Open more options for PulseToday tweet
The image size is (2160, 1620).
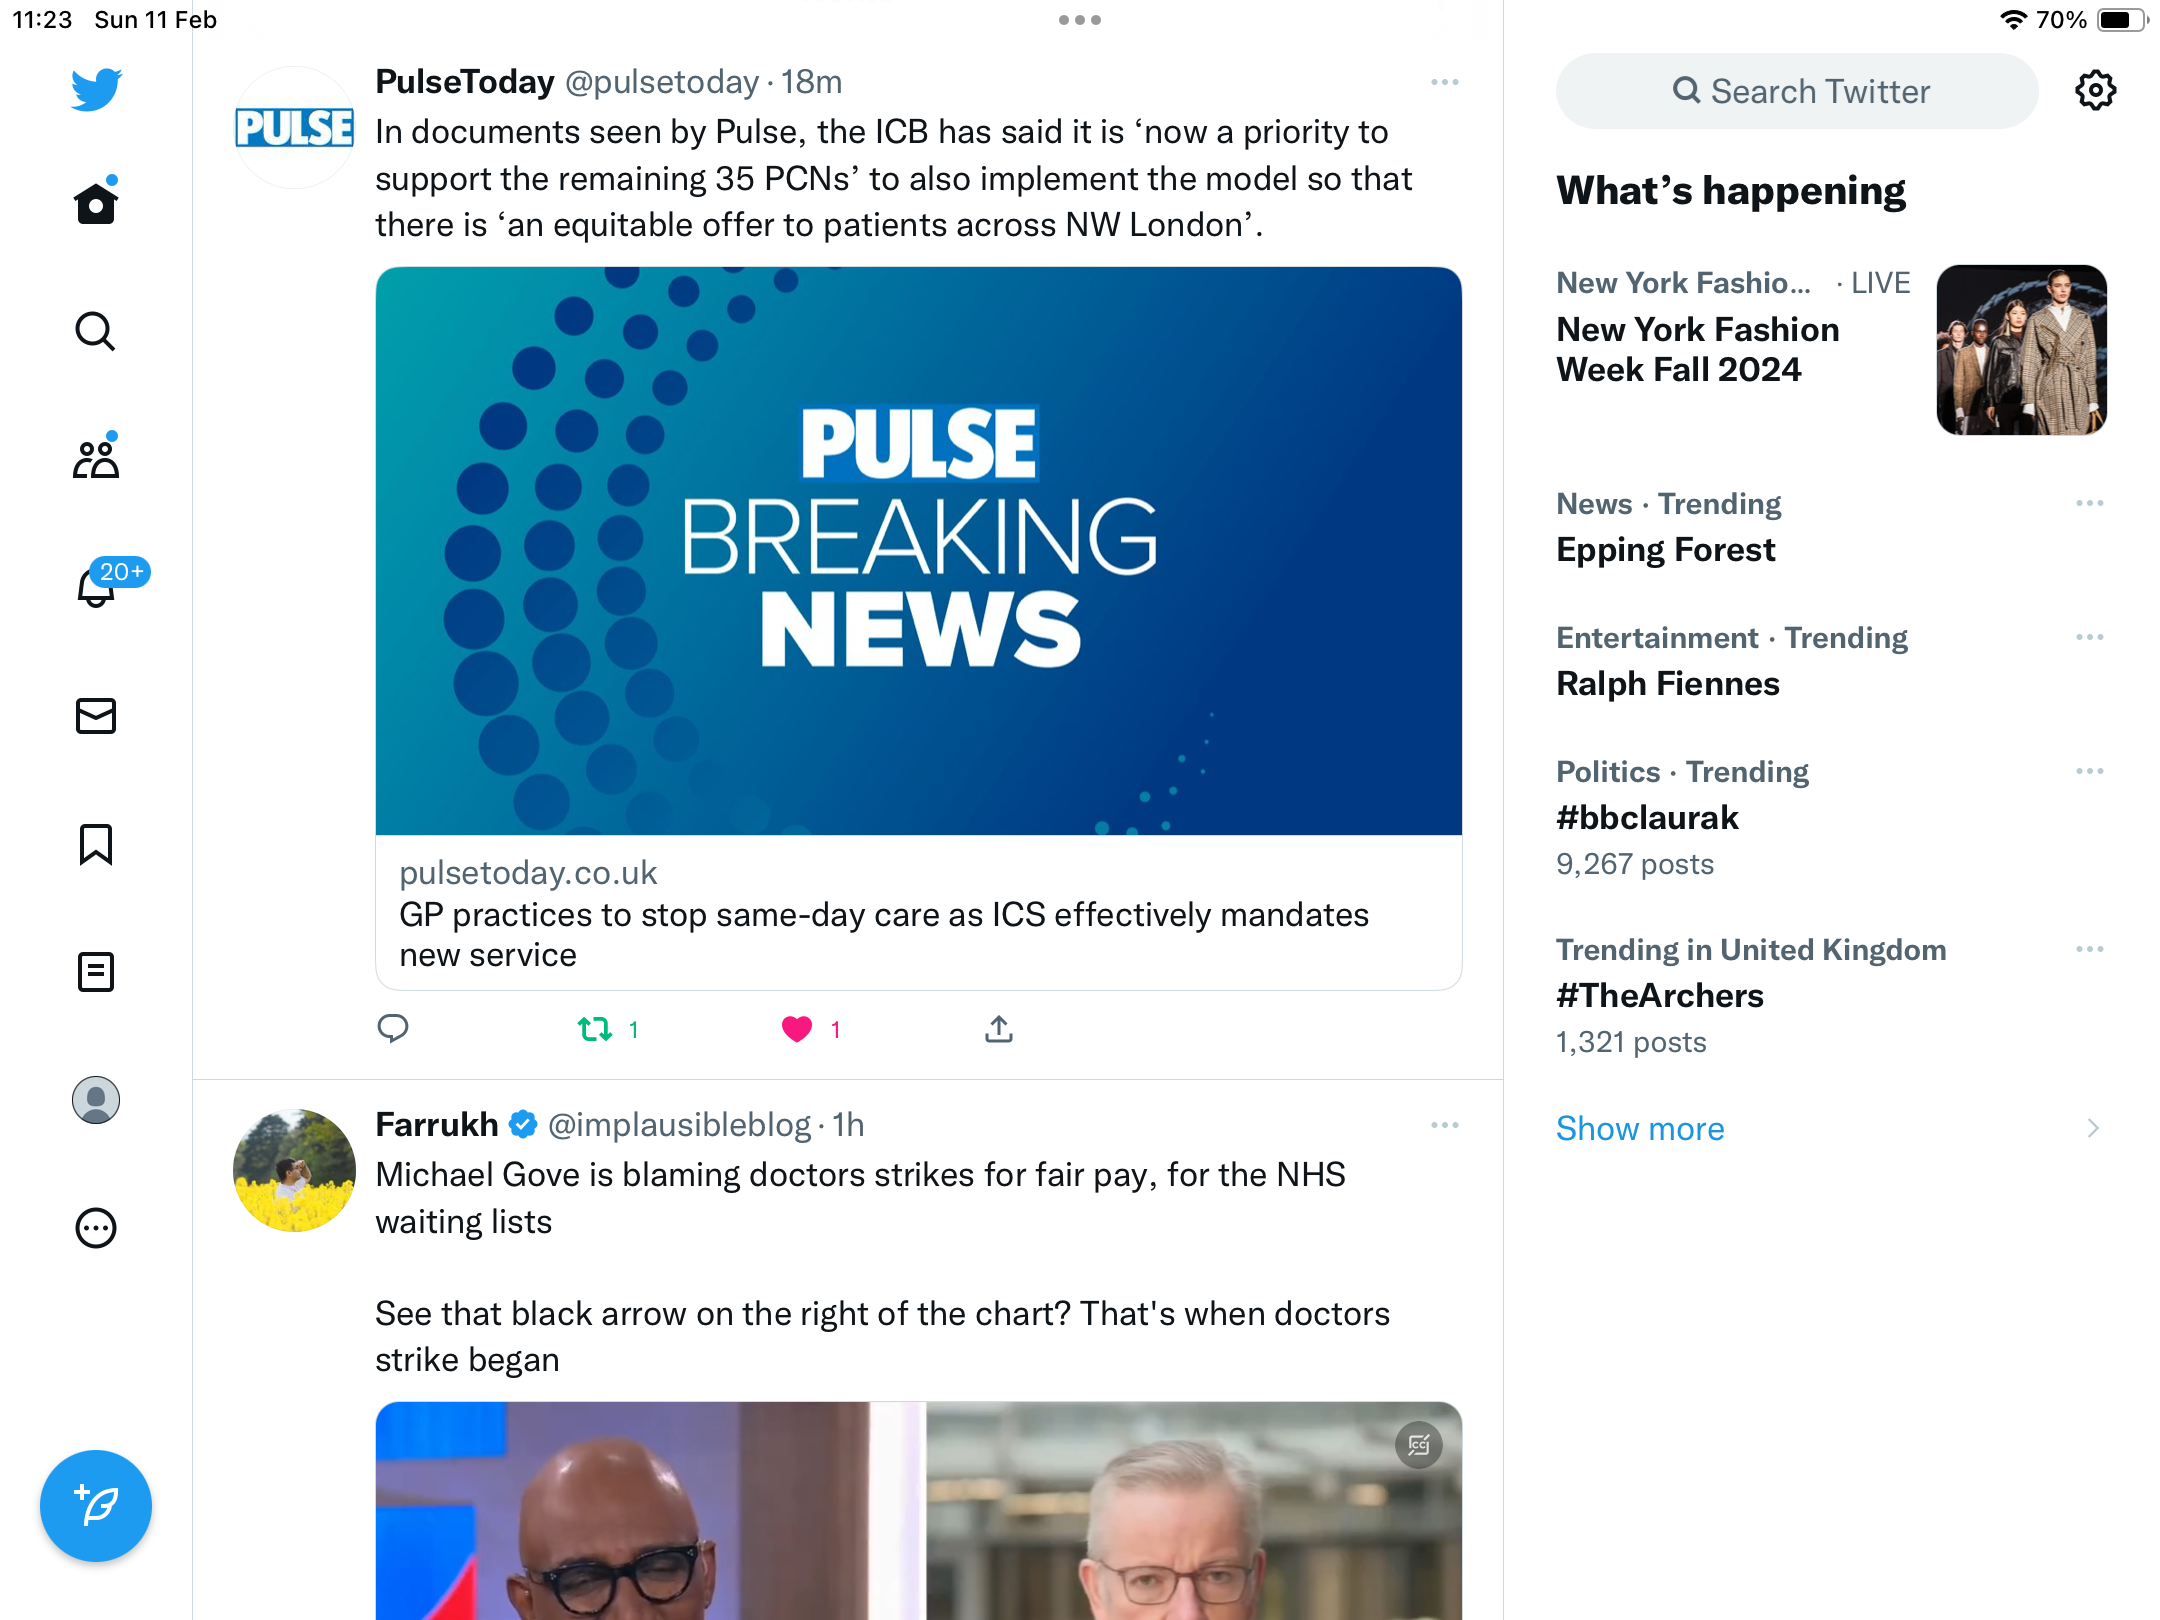pos(1445,82)
